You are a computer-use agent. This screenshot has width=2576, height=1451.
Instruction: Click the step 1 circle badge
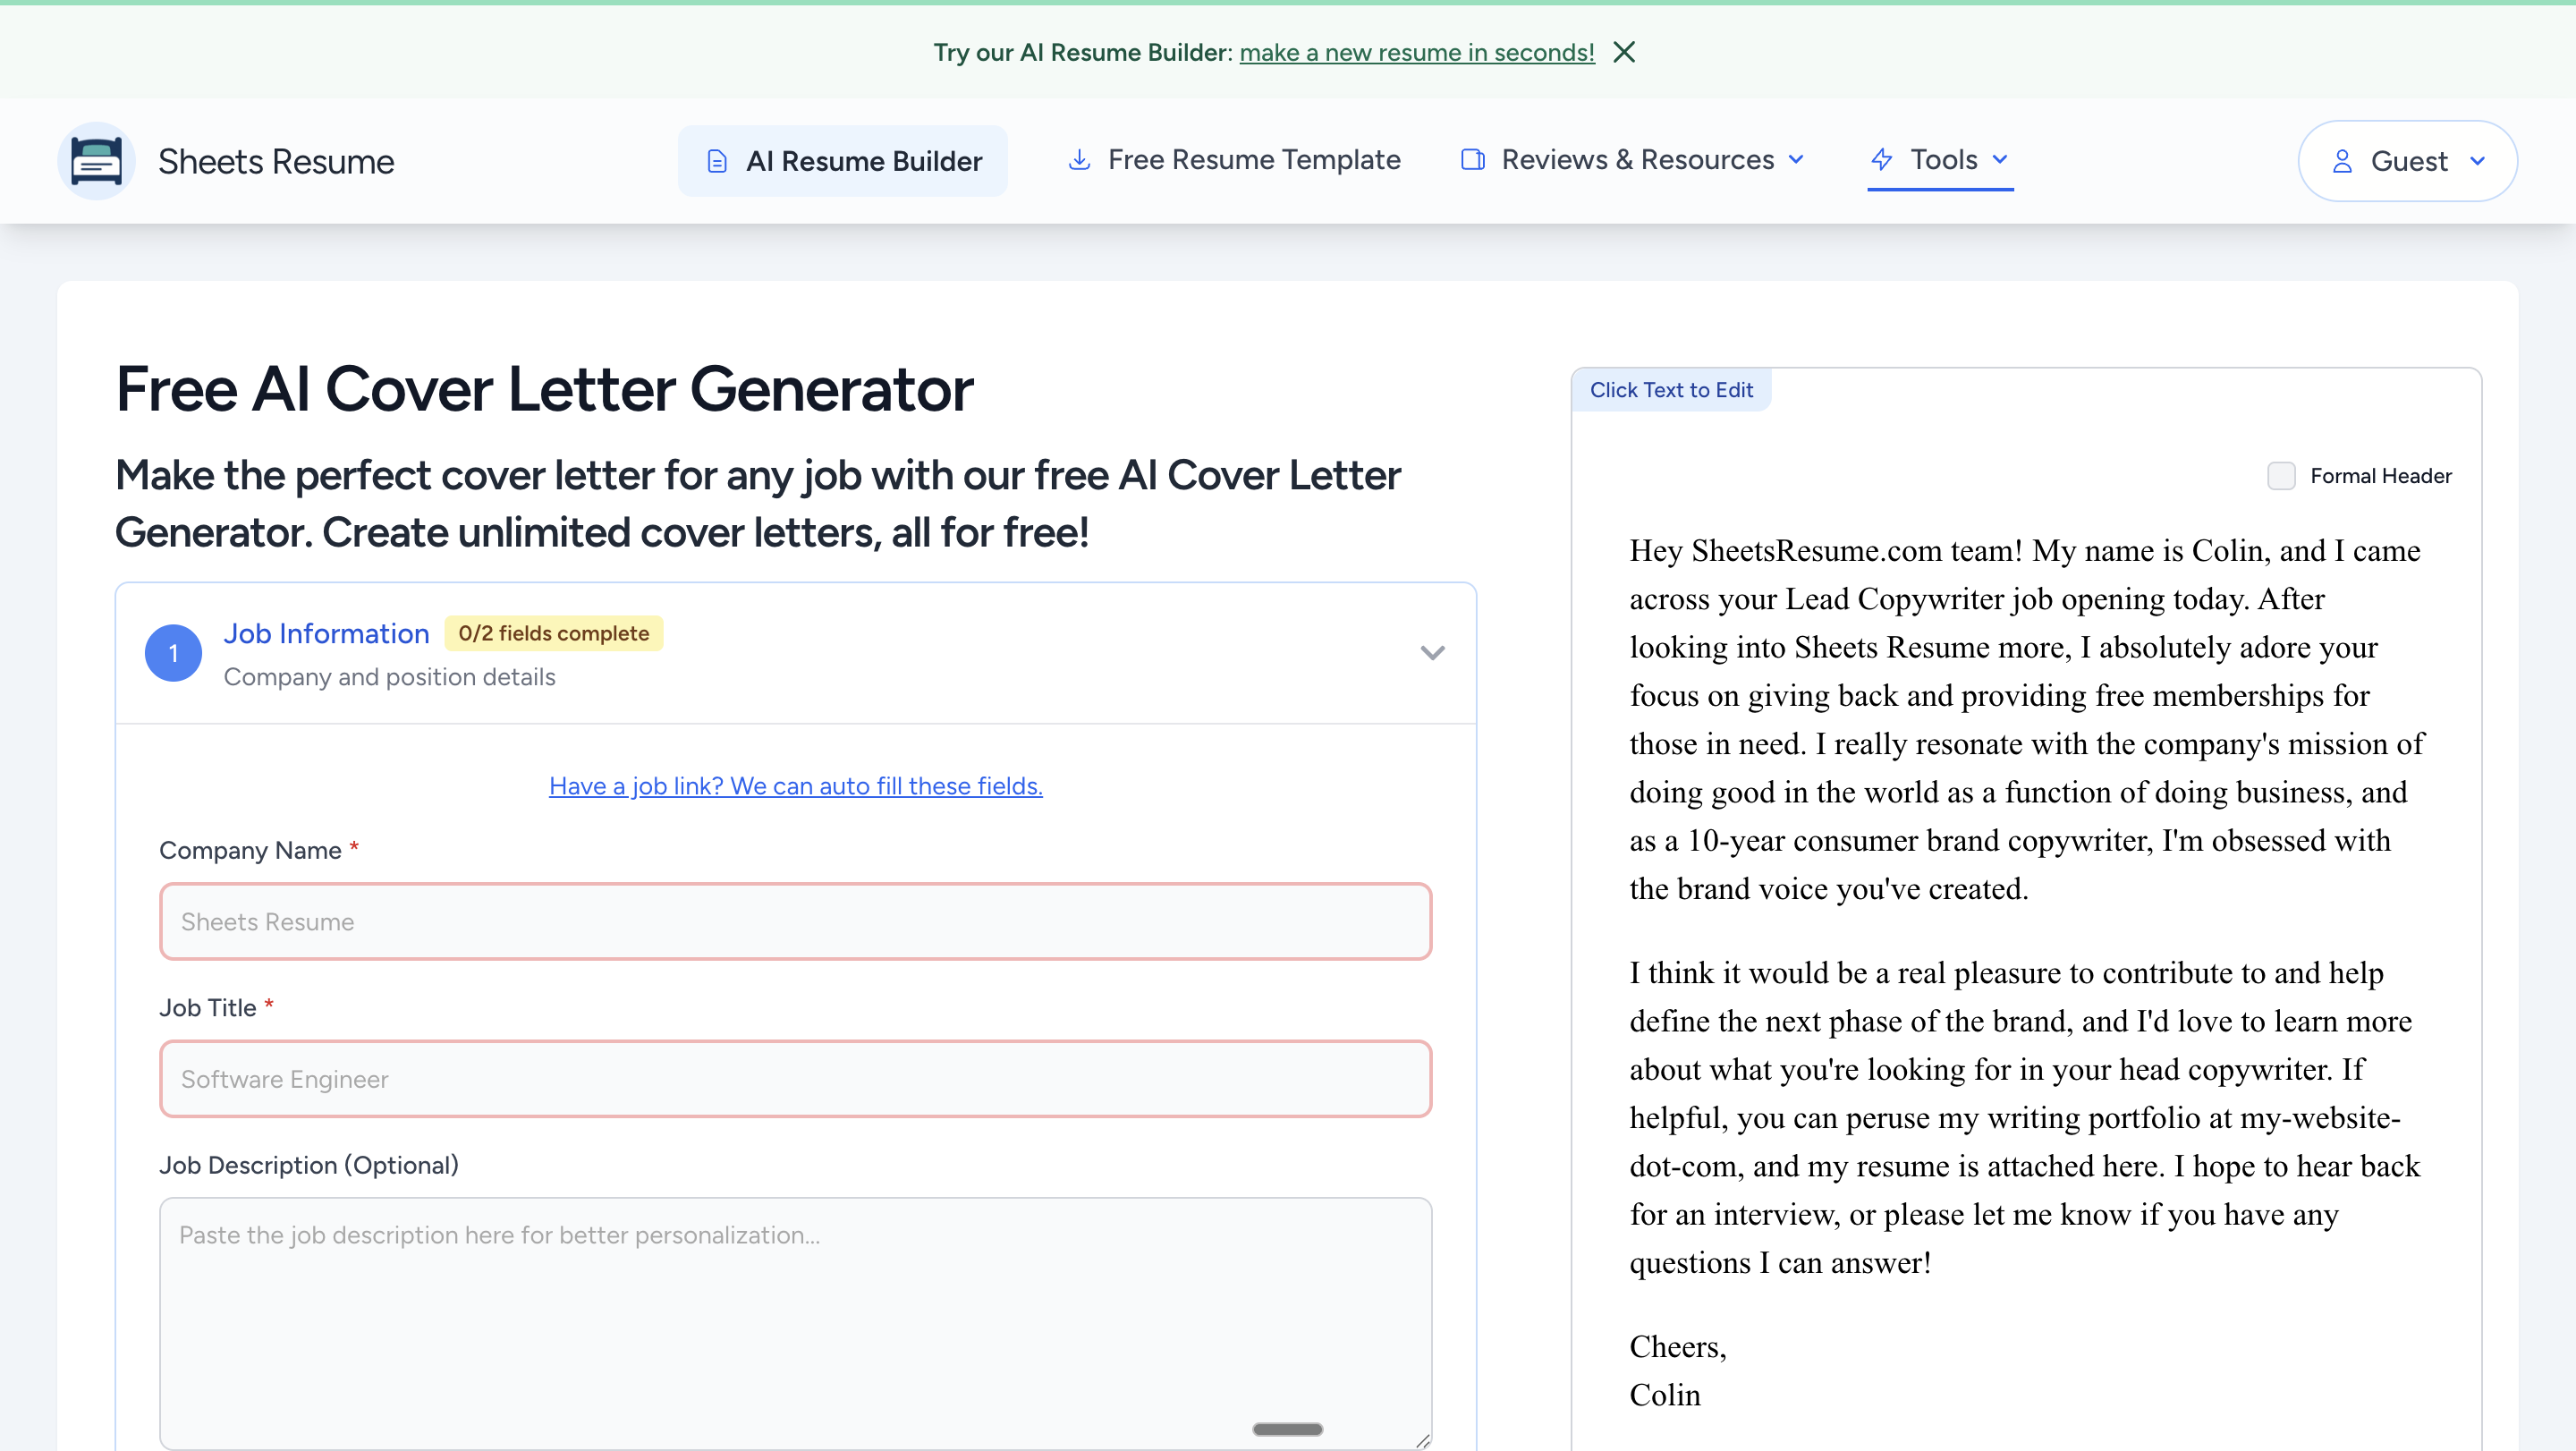173,653
